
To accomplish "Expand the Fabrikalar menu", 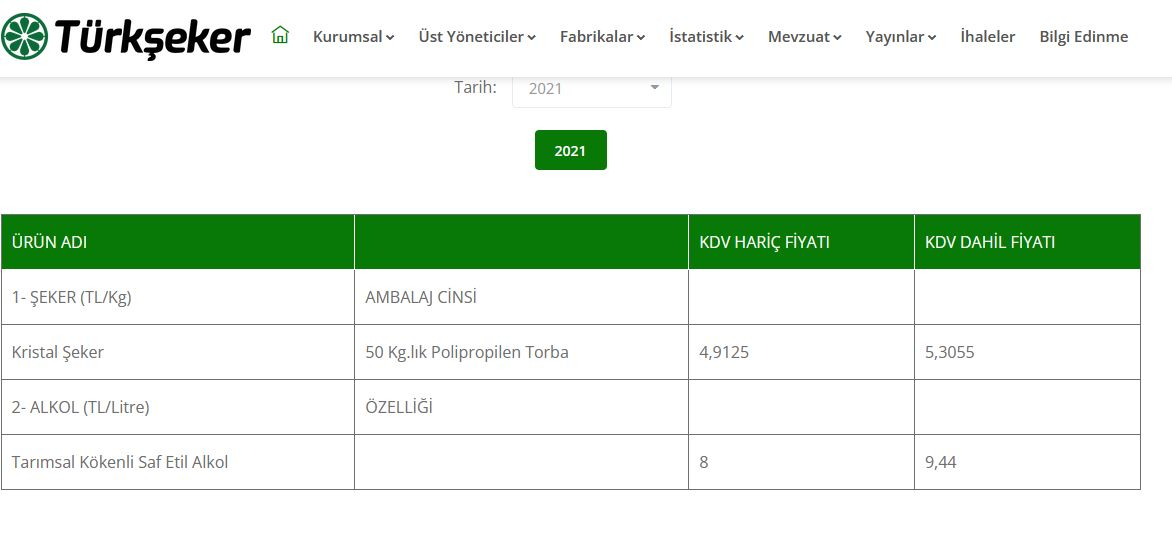I will (602, 37).
